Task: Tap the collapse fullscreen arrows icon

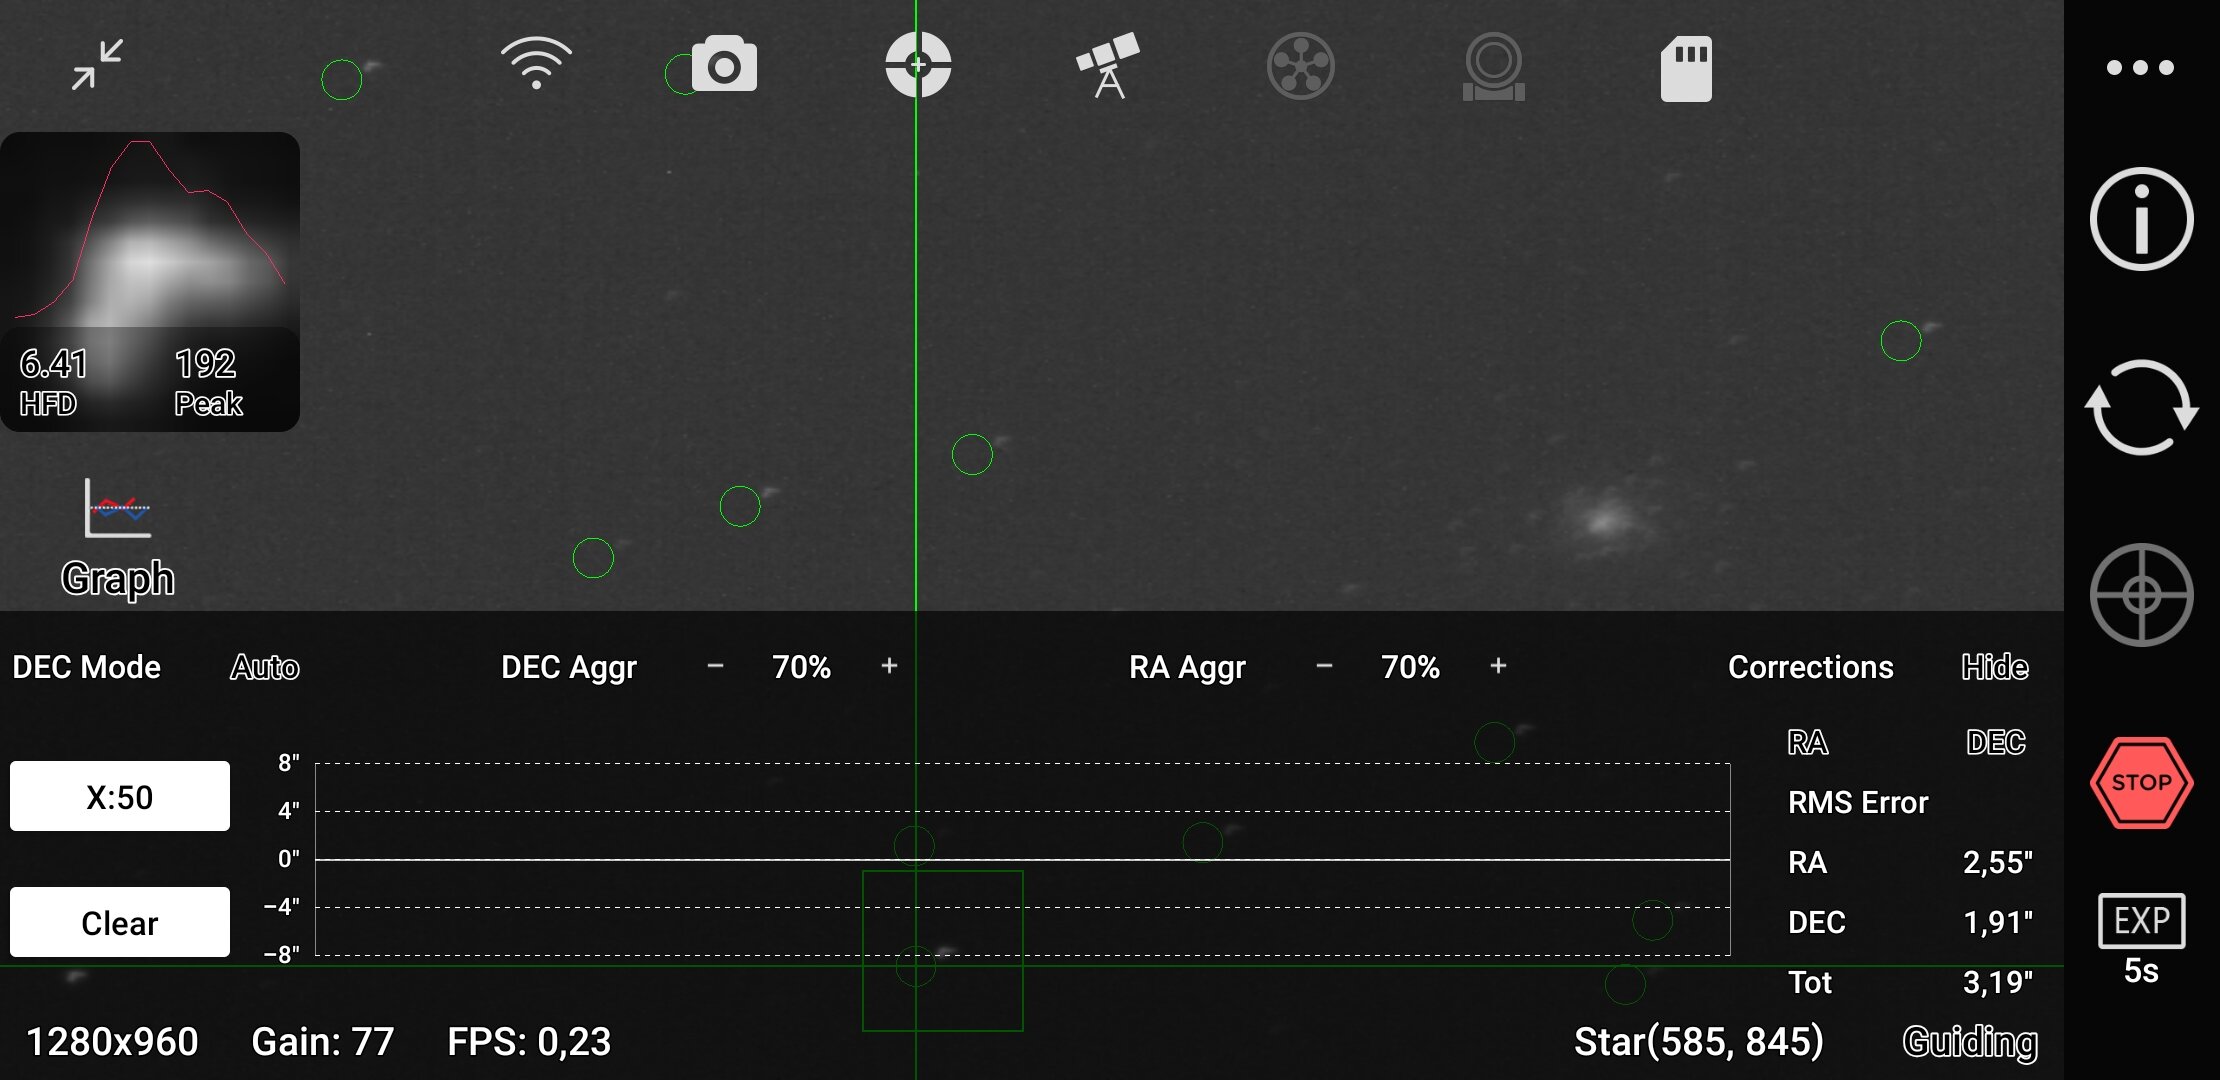Action: click(x=97, y=65)
